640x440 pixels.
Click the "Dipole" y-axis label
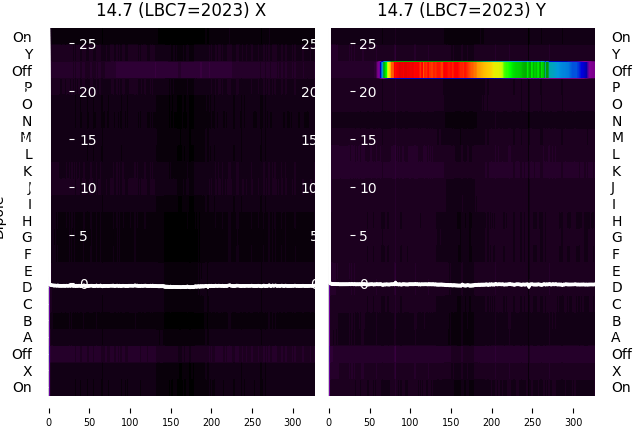(x=3, y=217)
